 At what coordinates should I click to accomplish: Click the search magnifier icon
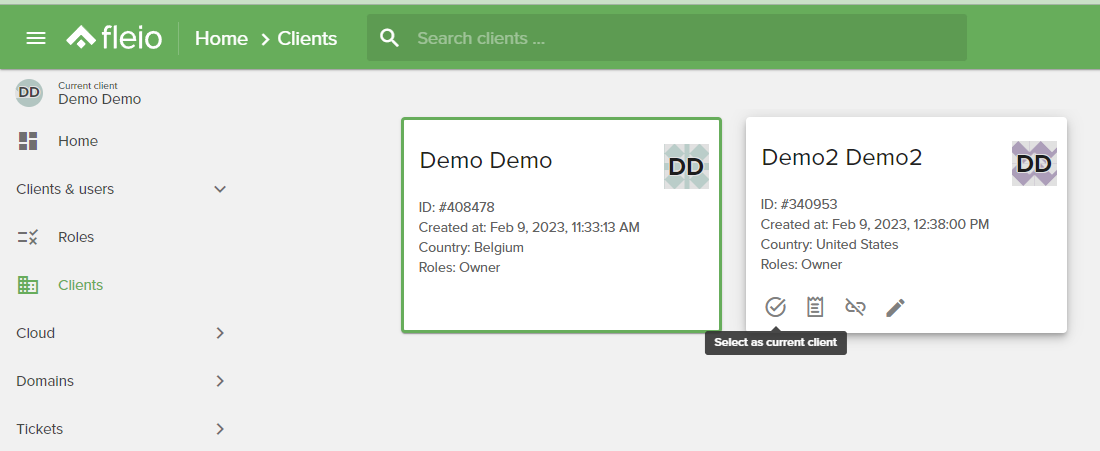(x=389, y=38)
